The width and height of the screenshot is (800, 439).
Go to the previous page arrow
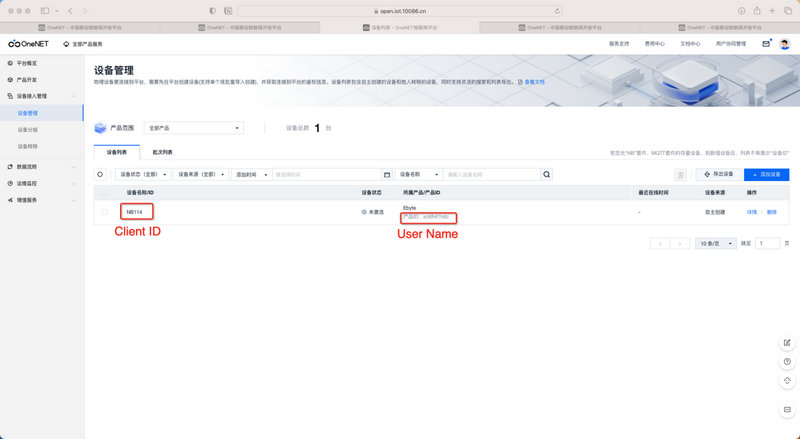[660, 243]
